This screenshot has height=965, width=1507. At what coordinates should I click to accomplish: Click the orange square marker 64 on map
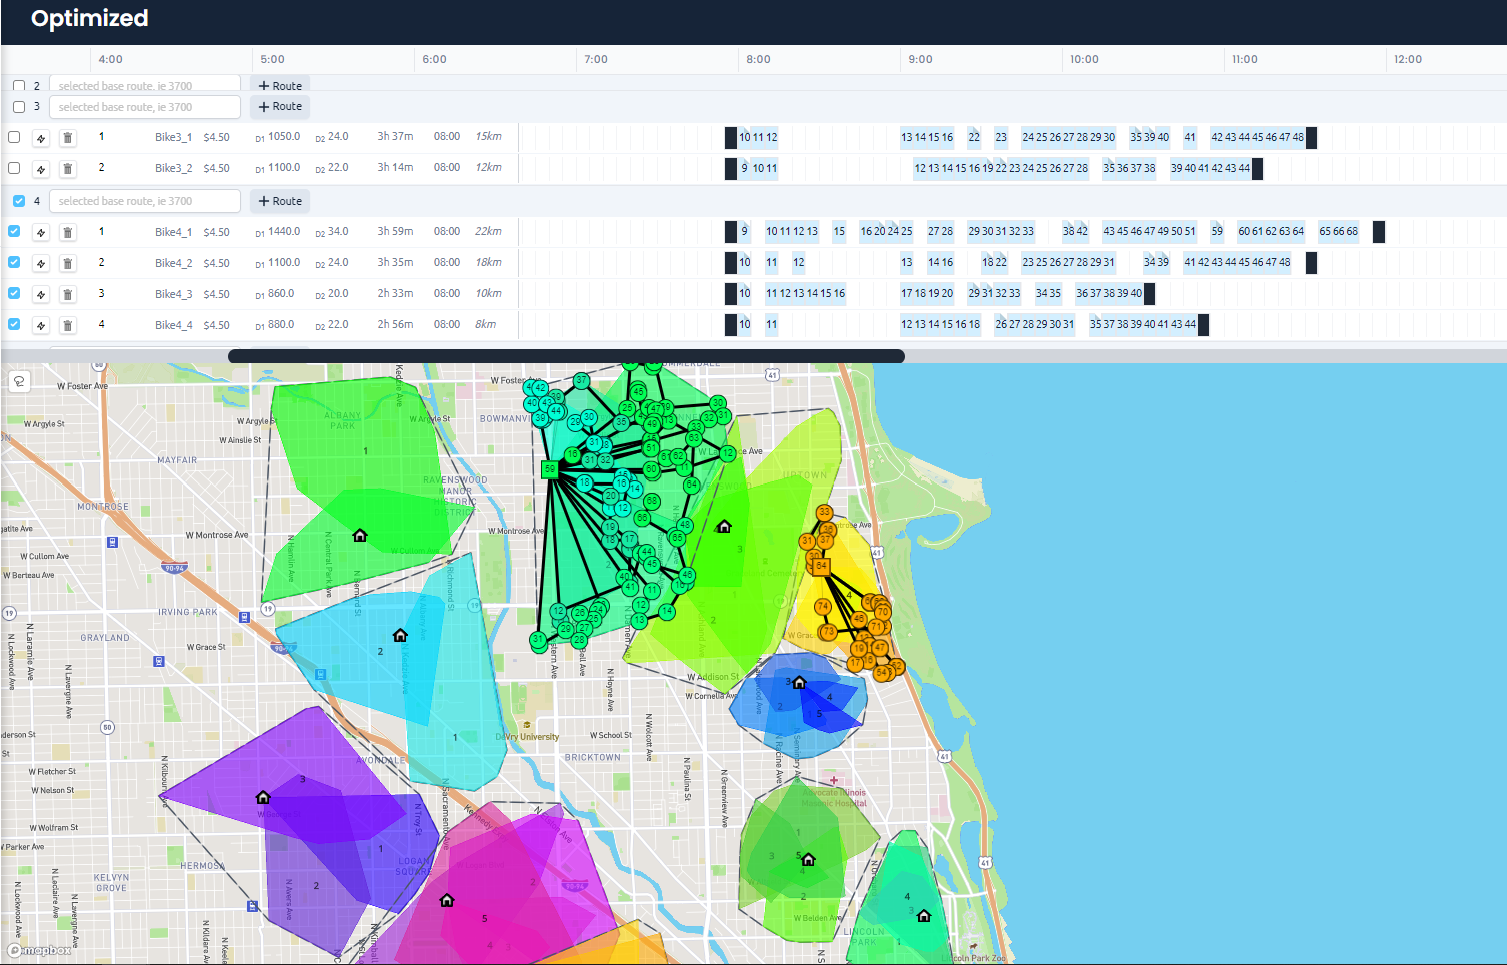tap(821, 566)
